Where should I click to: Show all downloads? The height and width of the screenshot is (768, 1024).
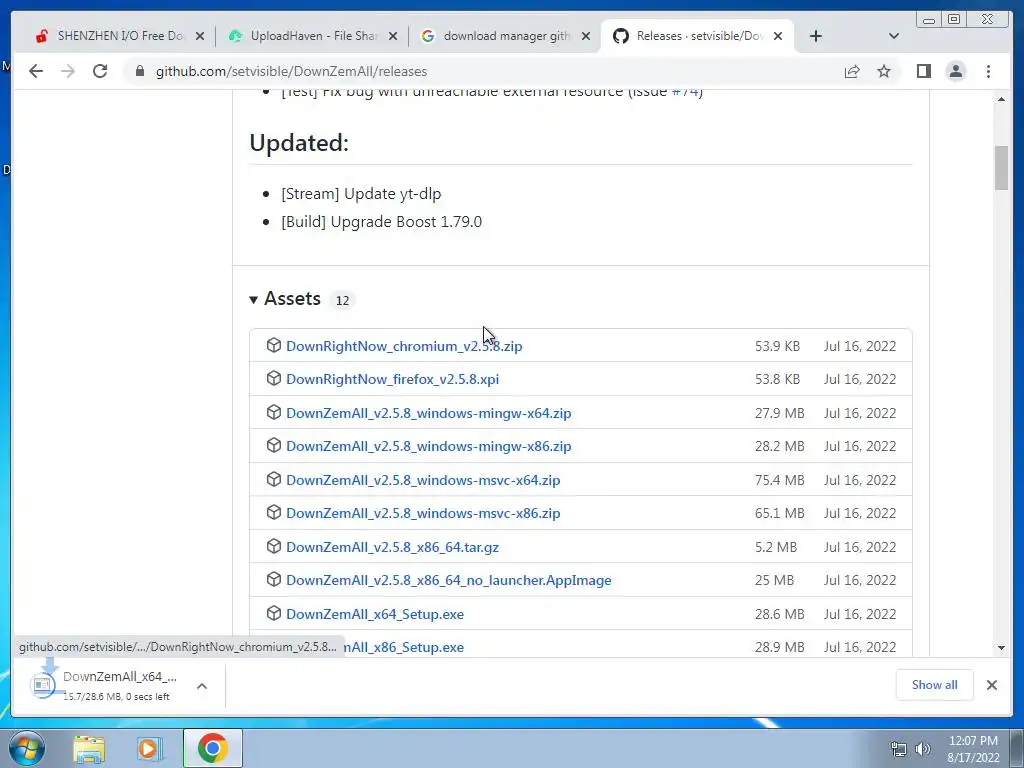click(x=935, y=685)
